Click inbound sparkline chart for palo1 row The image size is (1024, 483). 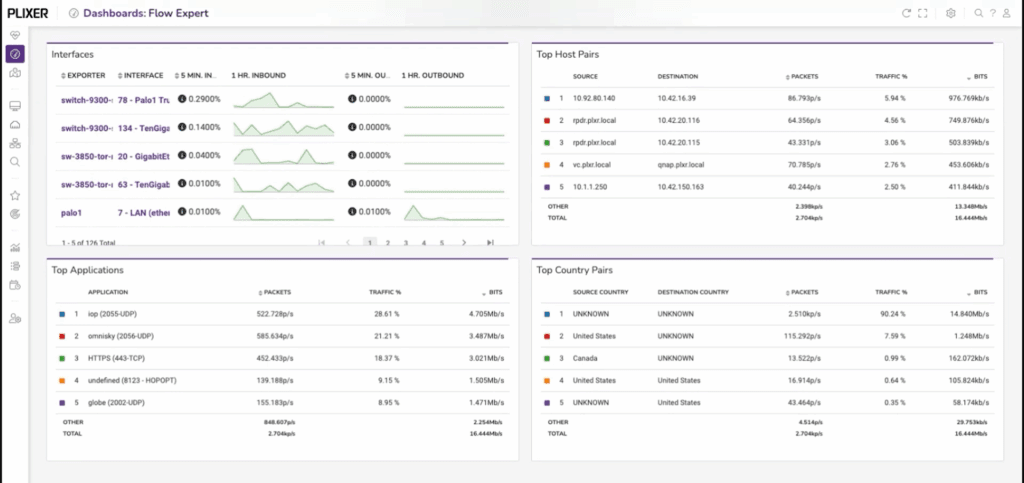click(280, 212)
